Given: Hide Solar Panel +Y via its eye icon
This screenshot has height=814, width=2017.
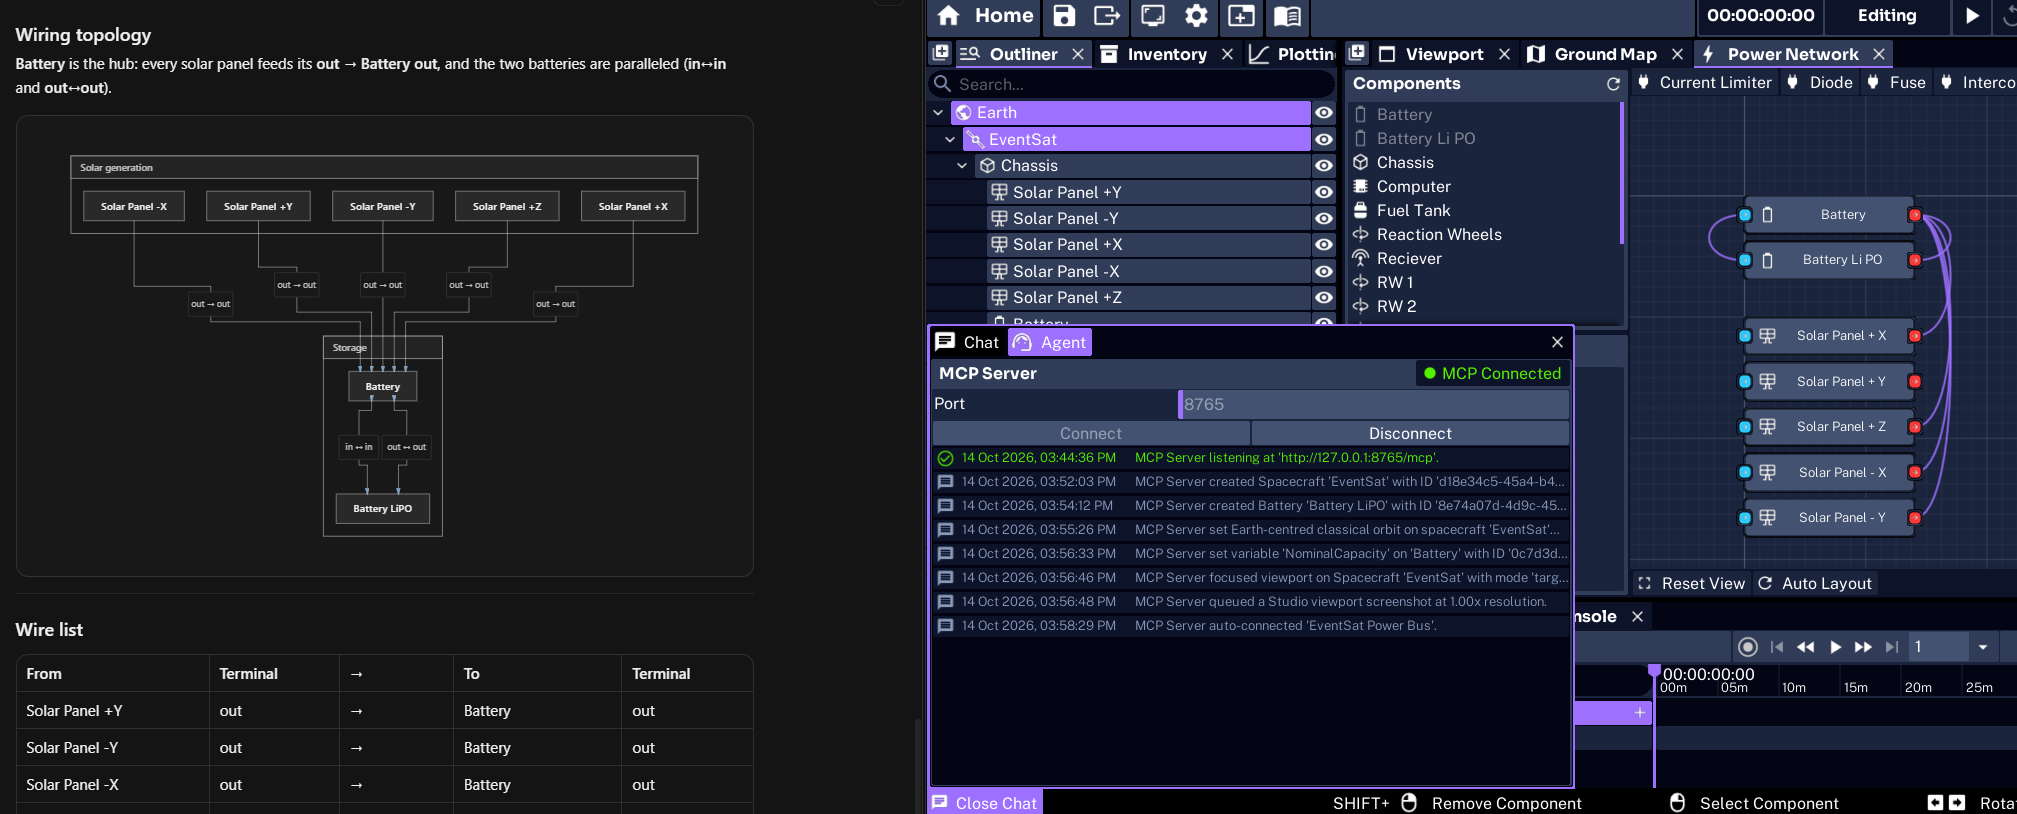Looking at the screenshot, I should (1324, 192).
